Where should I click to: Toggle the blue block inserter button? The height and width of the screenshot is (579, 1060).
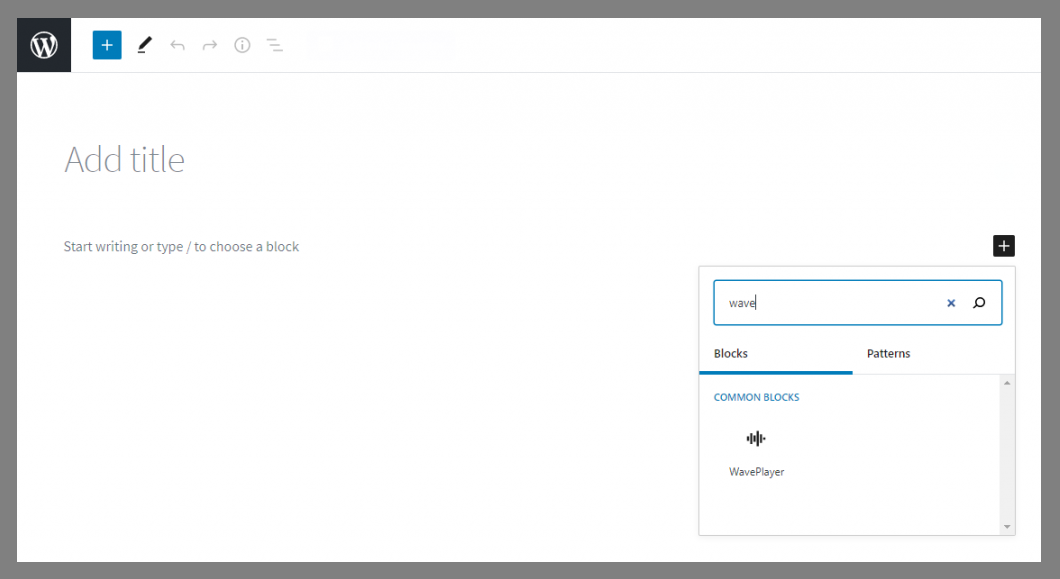coord(107,45)
